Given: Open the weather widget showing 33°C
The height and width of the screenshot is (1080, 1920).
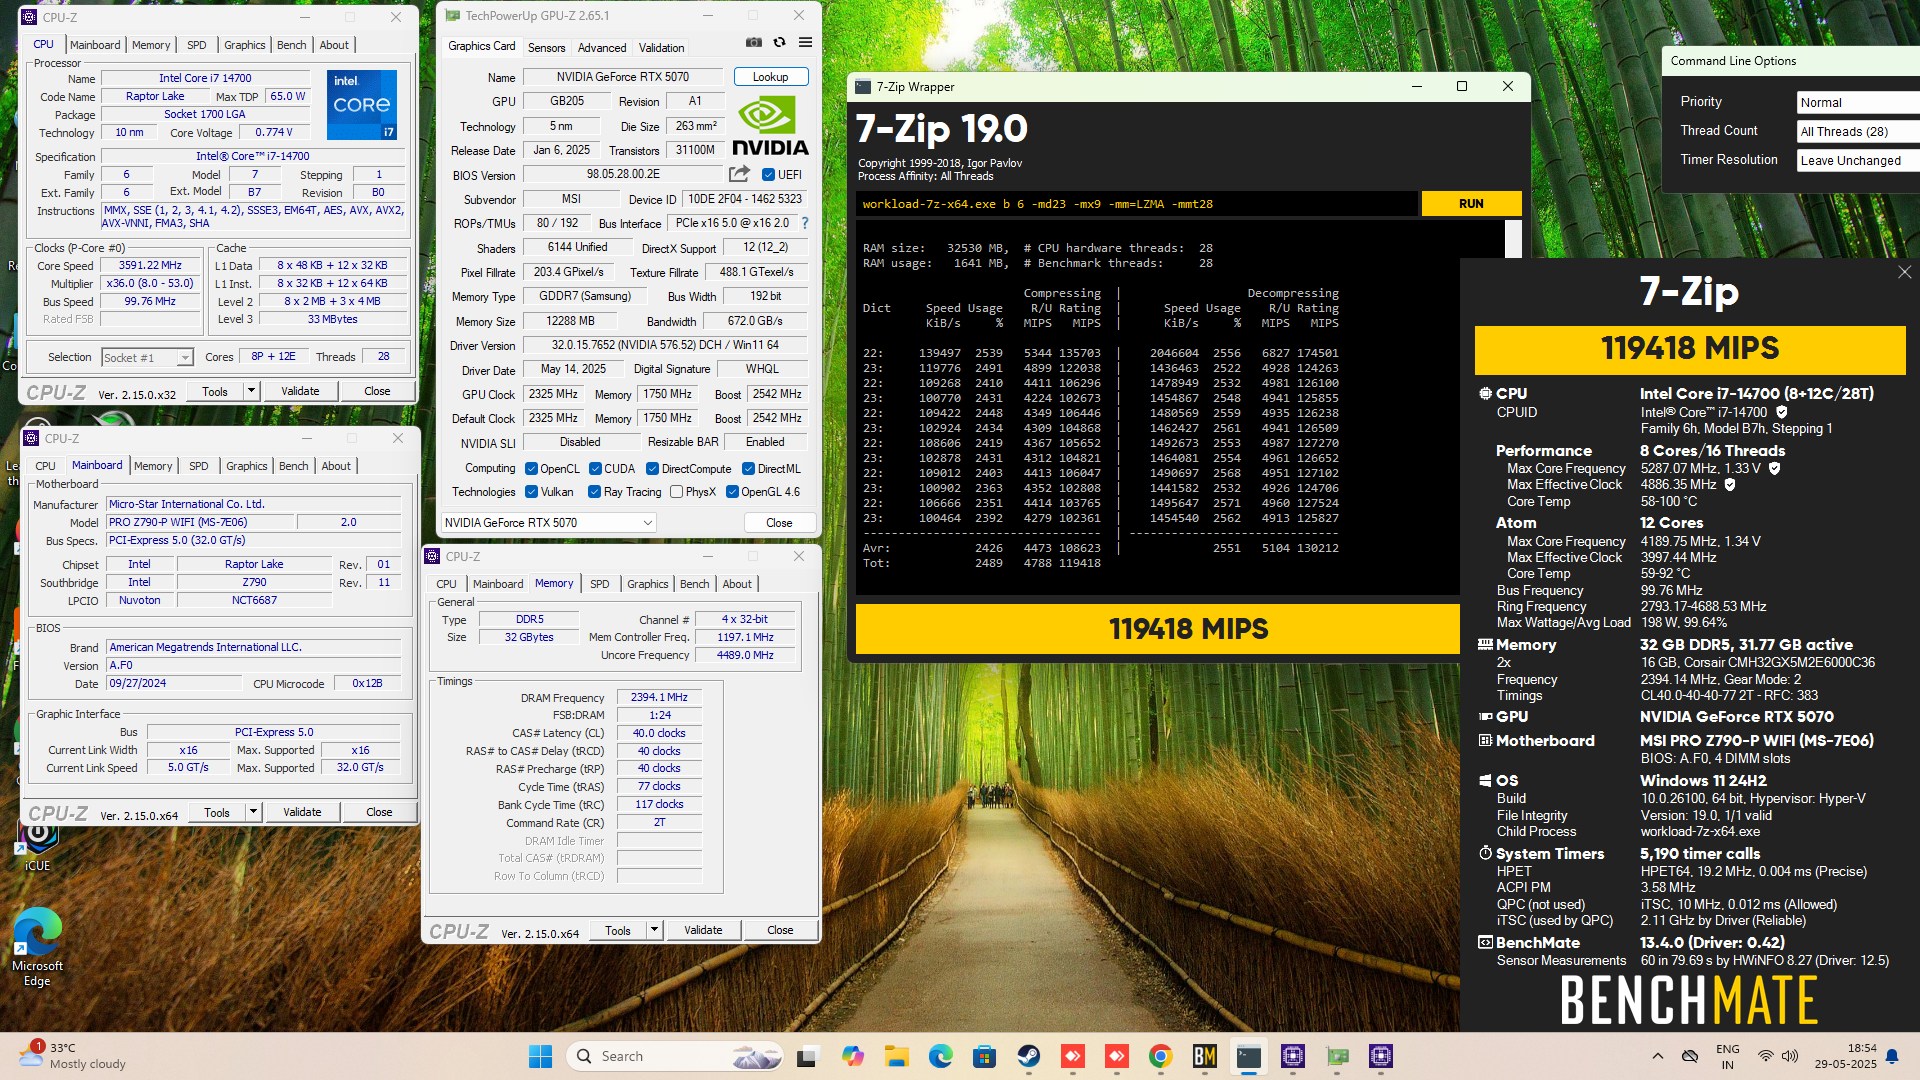Looking at the screenshot, I should click(72, 1056).
